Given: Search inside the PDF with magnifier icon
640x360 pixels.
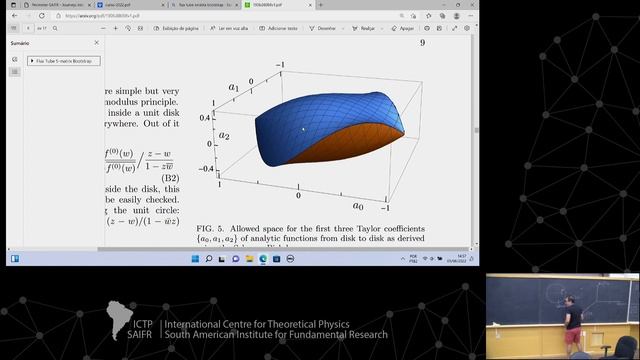Looking at the screenshot, I should (55, 28).
